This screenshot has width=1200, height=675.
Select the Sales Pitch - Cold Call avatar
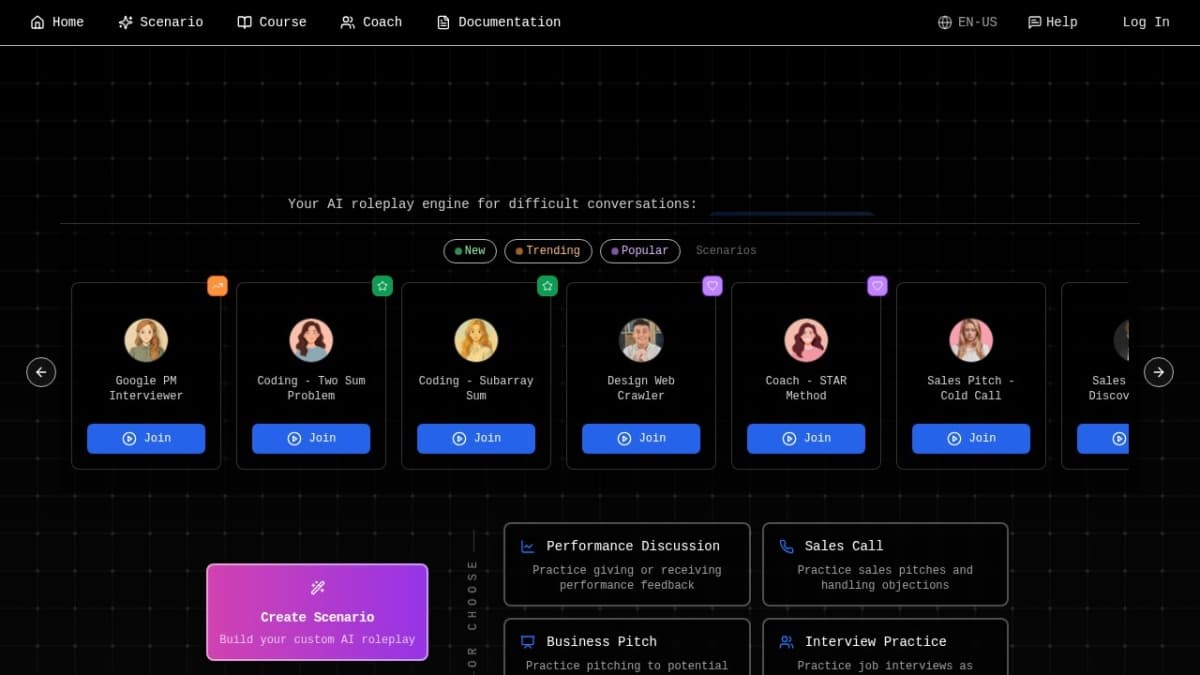click(x=970, y=340)
